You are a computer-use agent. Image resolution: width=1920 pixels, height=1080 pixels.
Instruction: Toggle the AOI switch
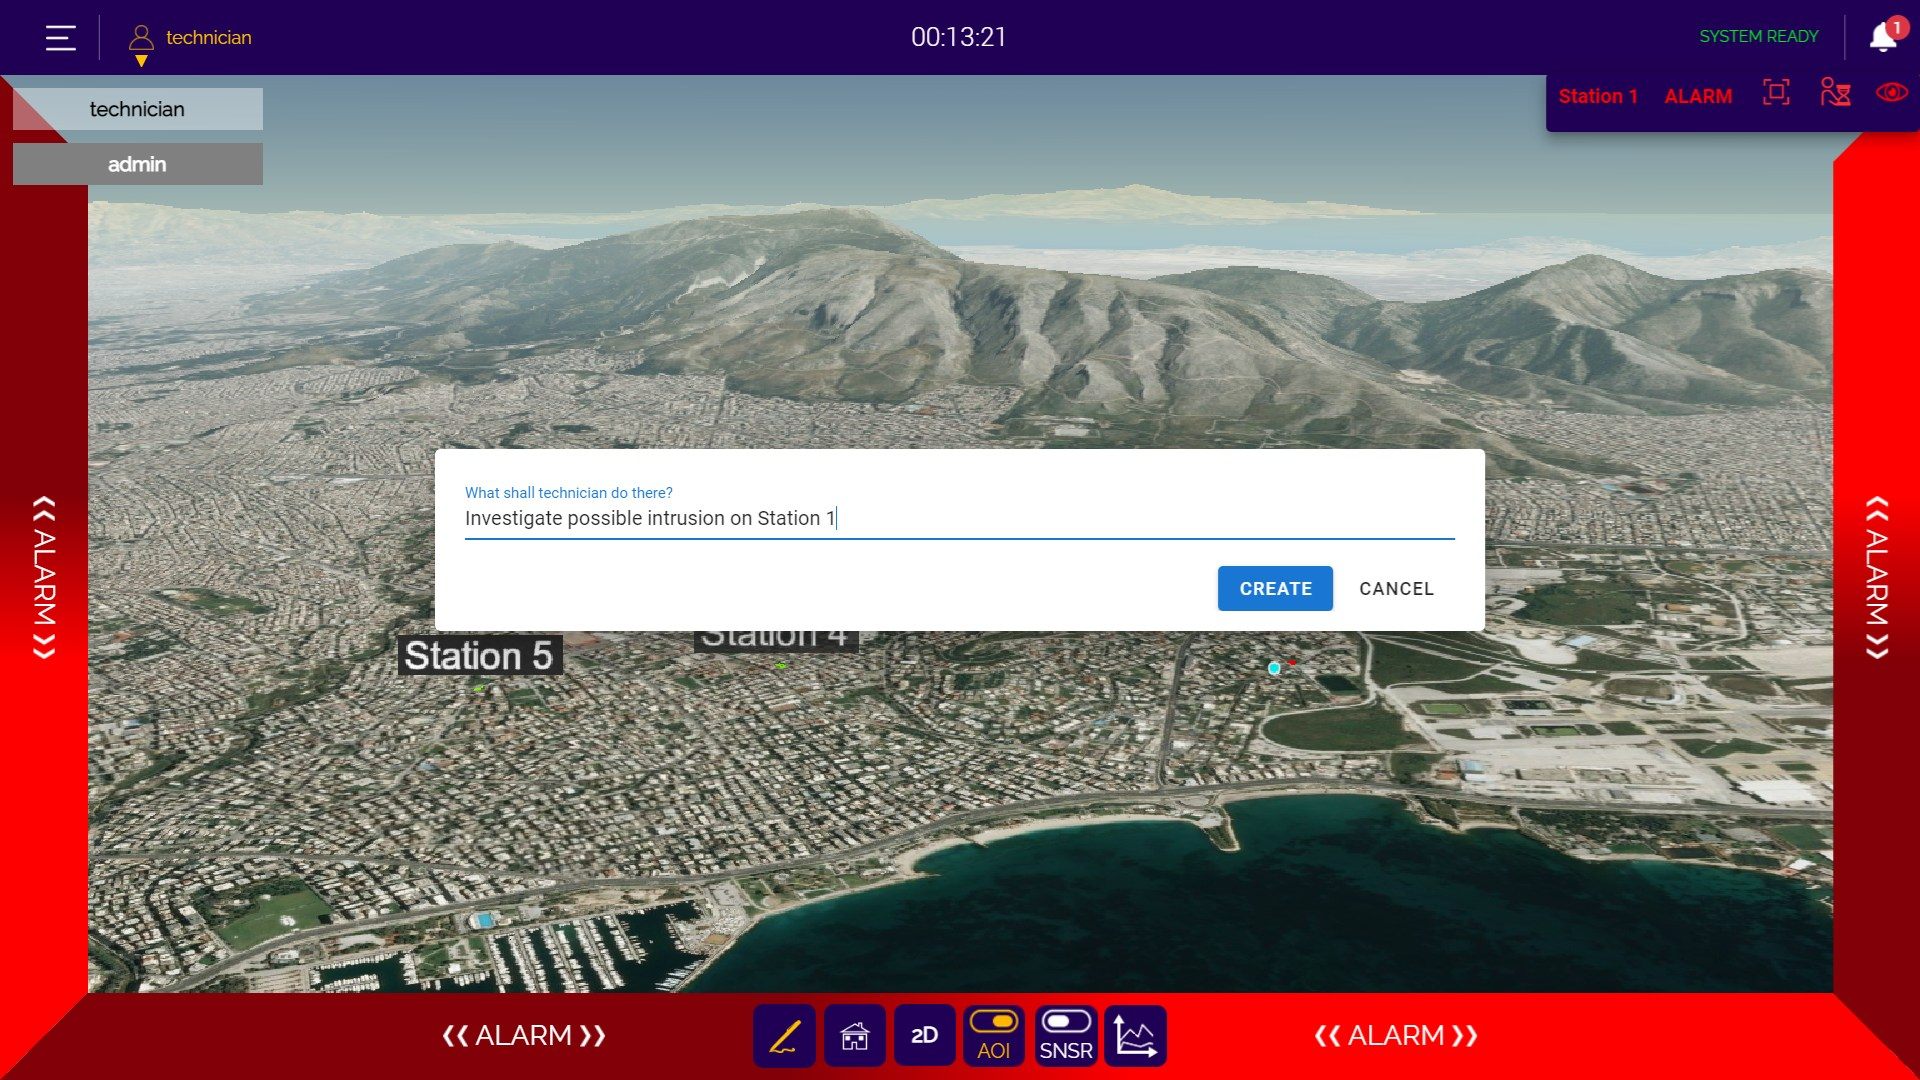pos(994,1036)
